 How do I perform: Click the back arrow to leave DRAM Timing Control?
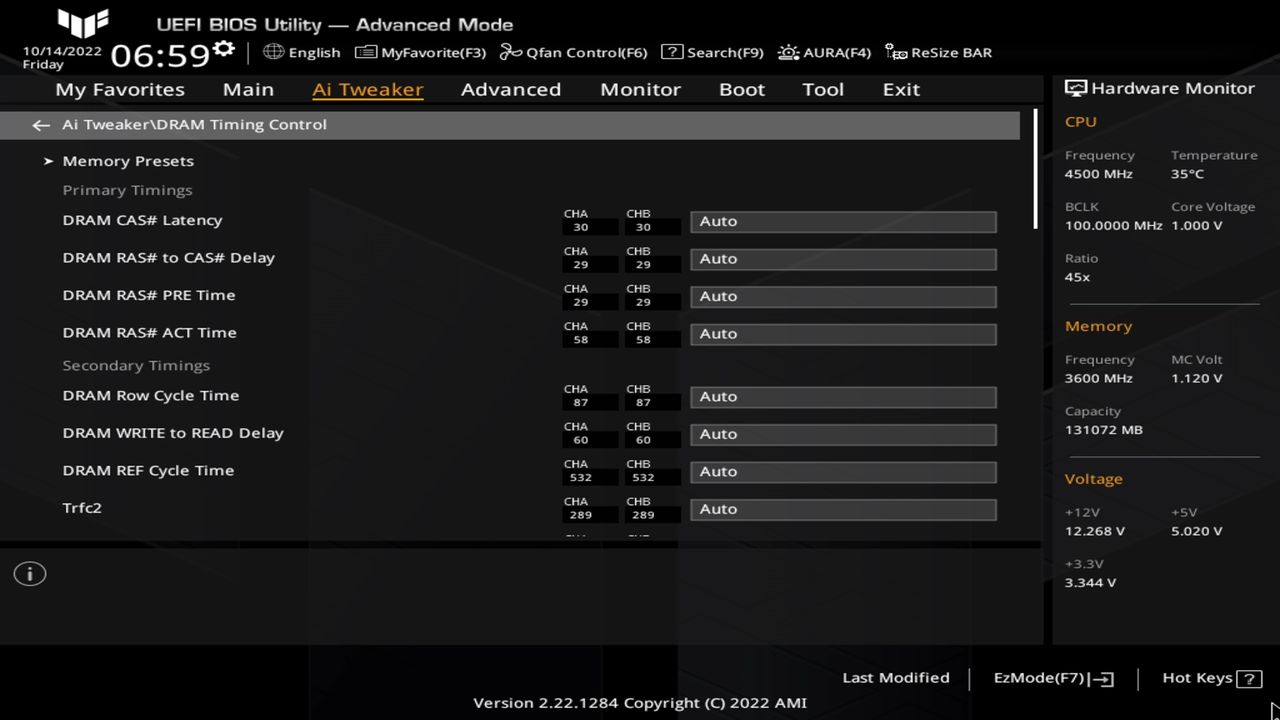[x=40, y=124]
